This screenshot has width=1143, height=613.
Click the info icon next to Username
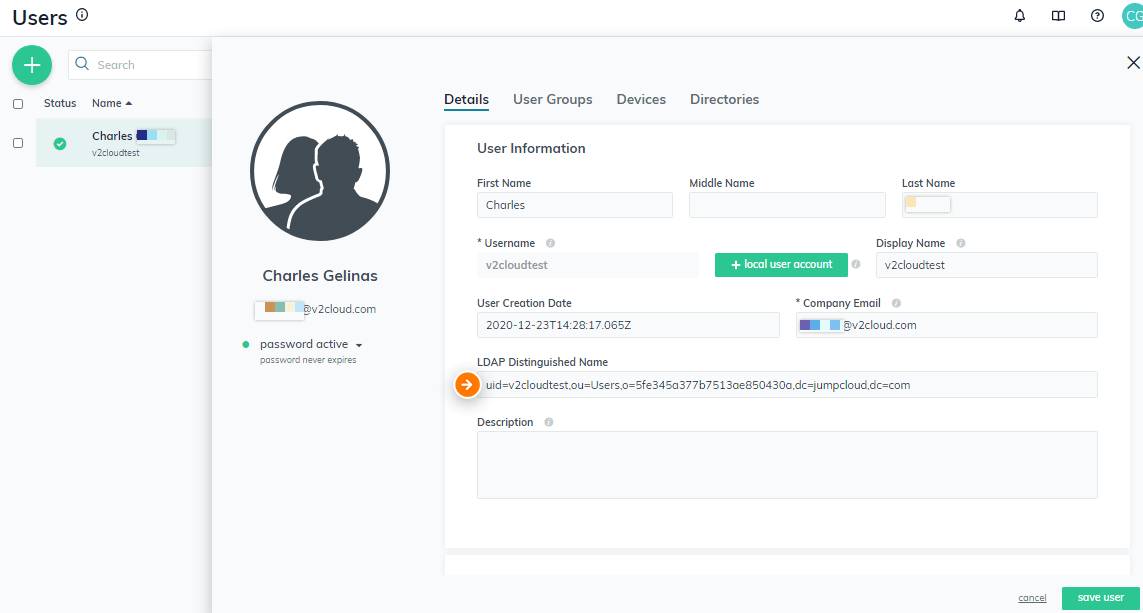[550, 243]
